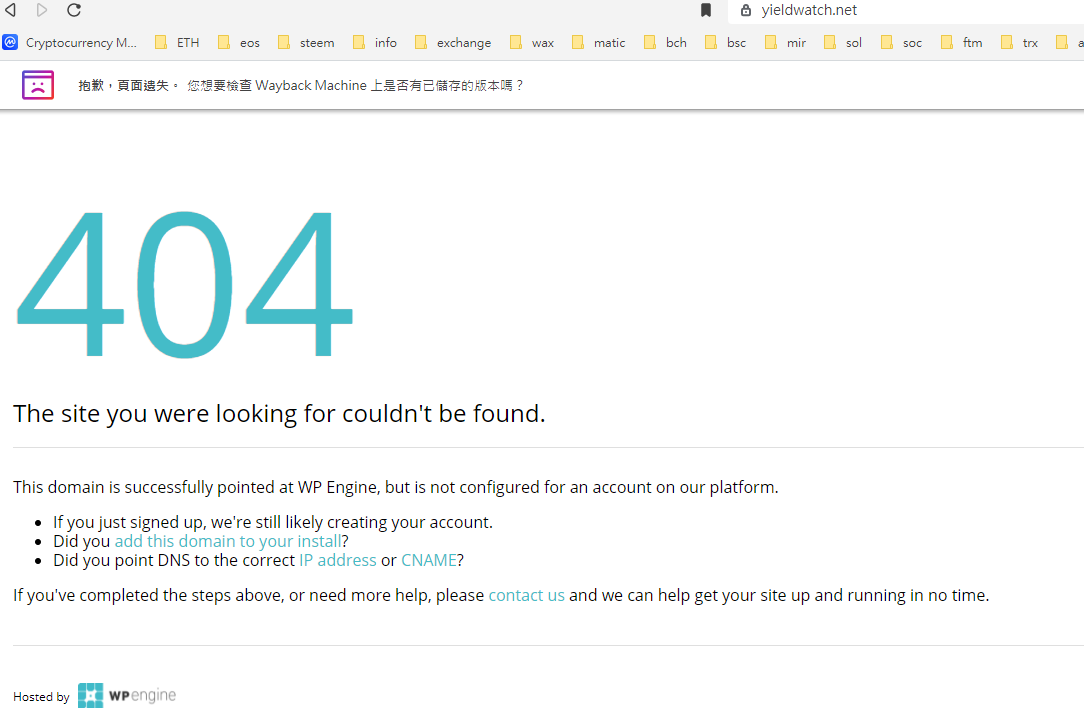Open the trx bookmarks folder

click(x=1020, y=43)
